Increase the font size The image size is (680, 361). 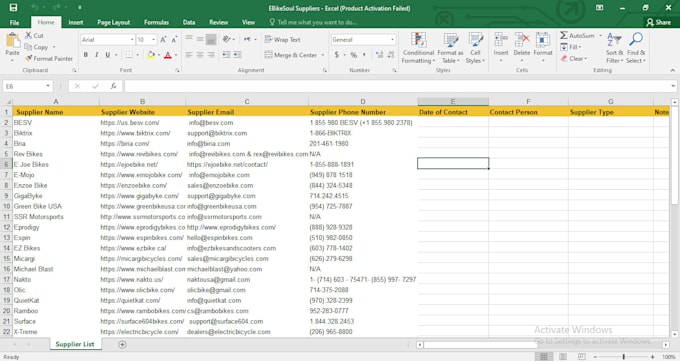click(163, 39)
